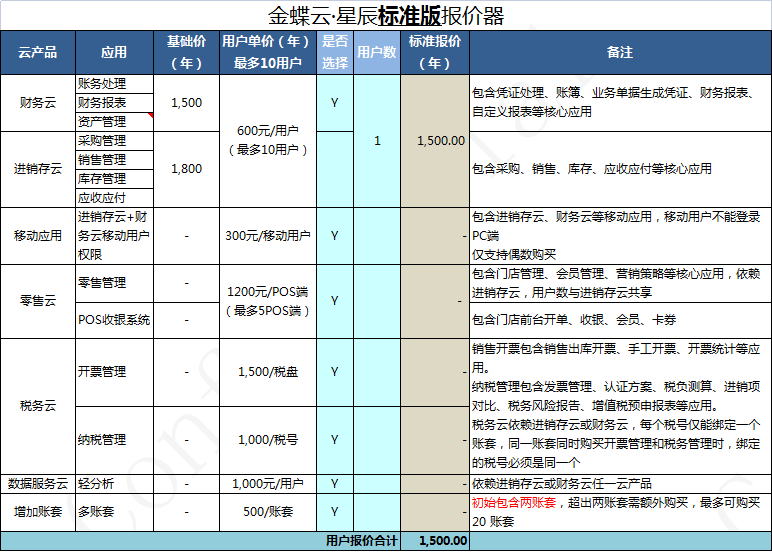Click the empty selection cell for 进销存云
The width and height of the screenshot is (772, 552).
click(335, 169)
